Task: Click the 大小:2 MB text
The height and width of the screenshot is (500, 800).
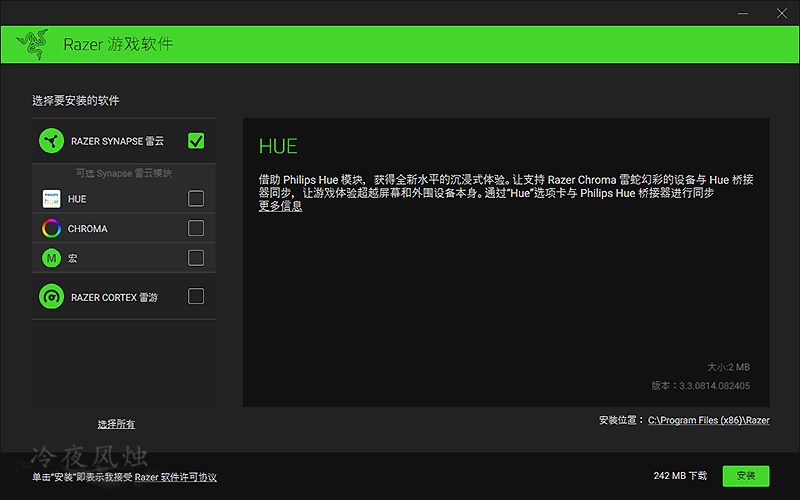Action: tap(729, 367)
